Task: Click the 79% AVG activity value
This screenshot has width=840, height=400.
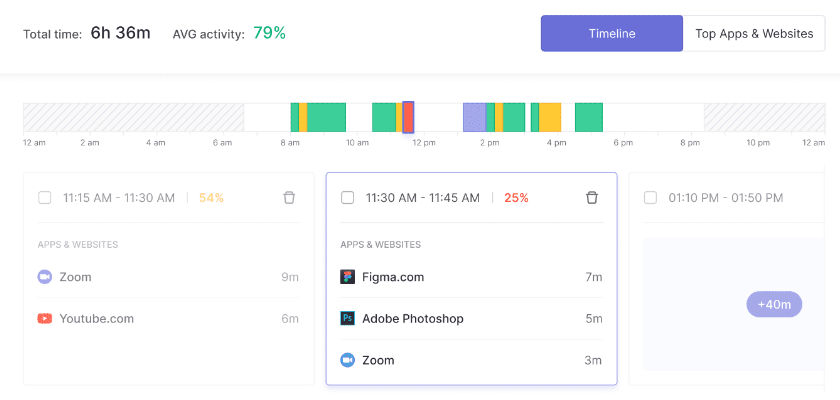Action: [x=269, y=33]
